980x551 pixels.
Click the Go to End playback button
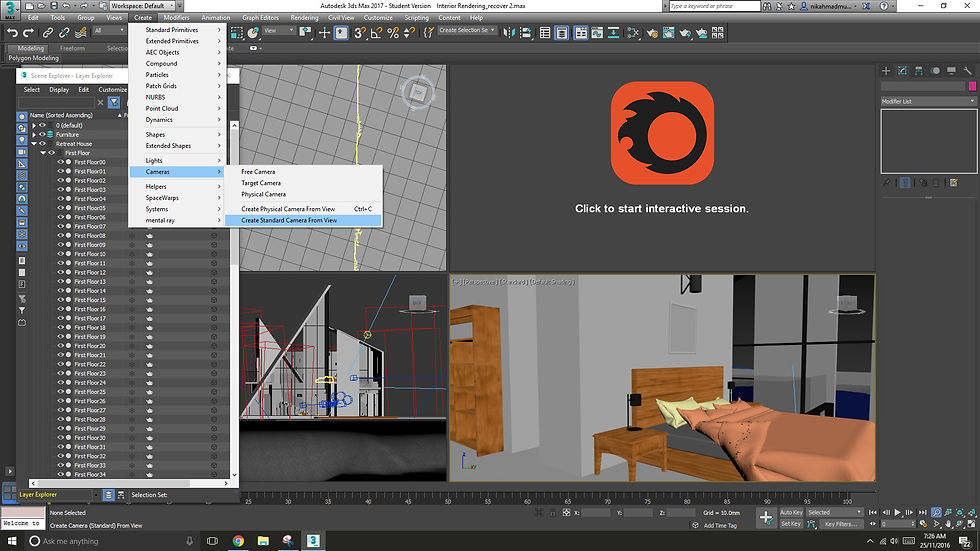pos(922,512)
